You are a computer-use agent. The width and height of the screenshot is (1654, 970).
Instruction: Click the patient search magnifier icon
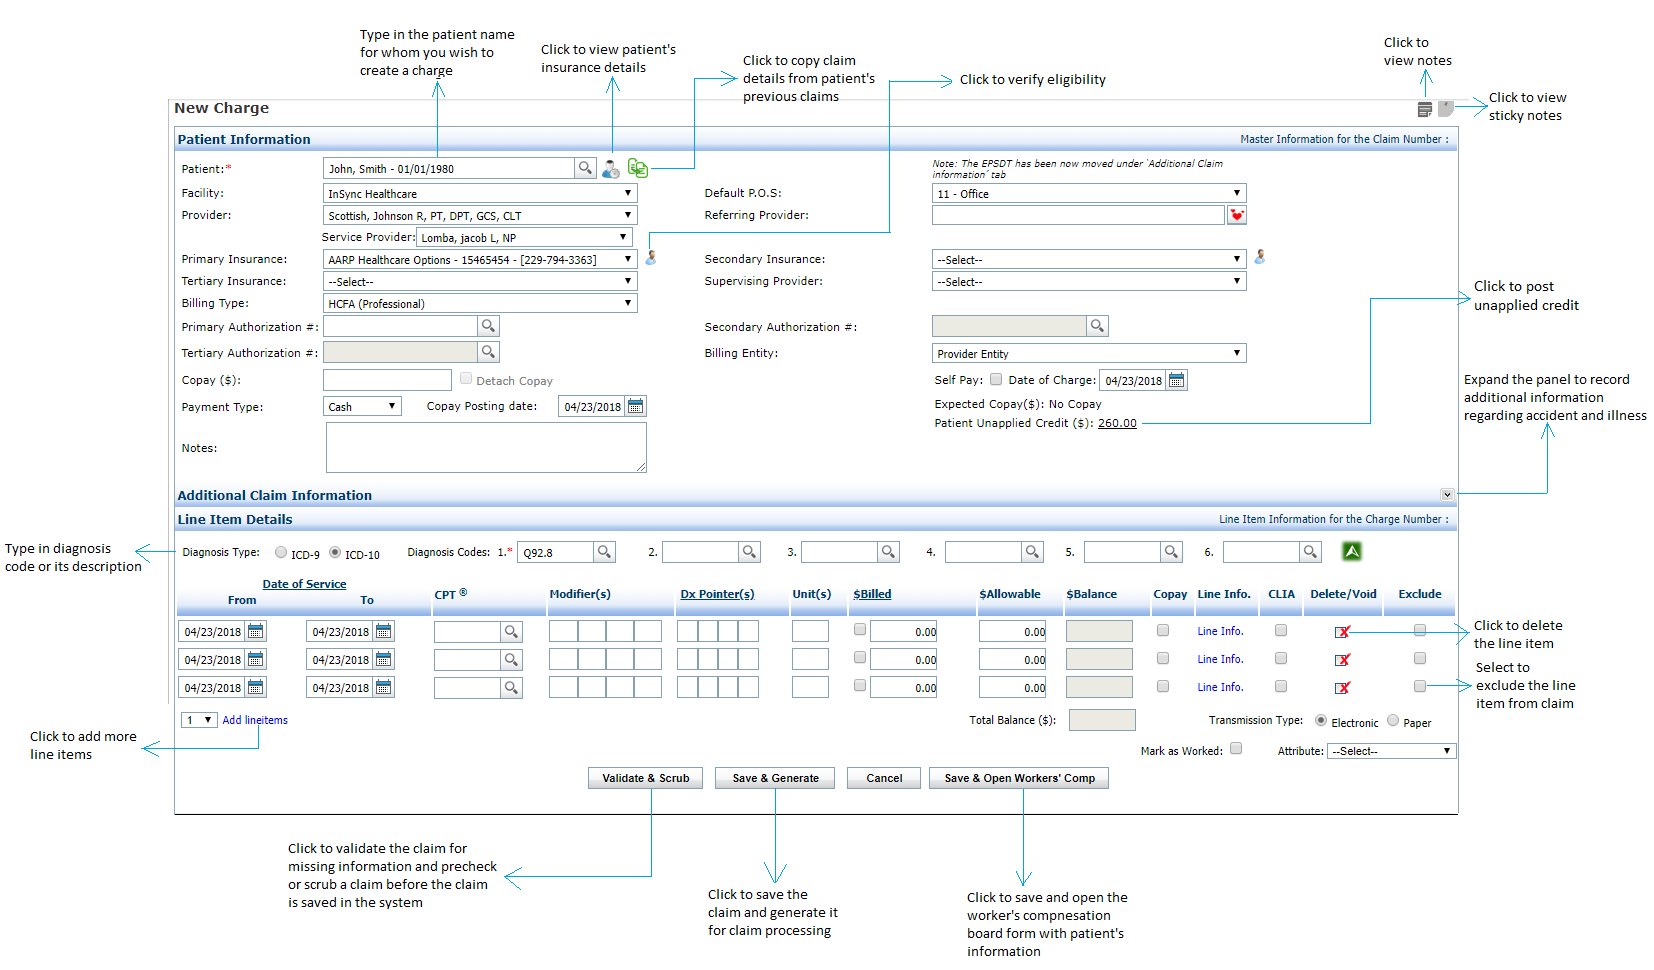click(x=586, y=168)
